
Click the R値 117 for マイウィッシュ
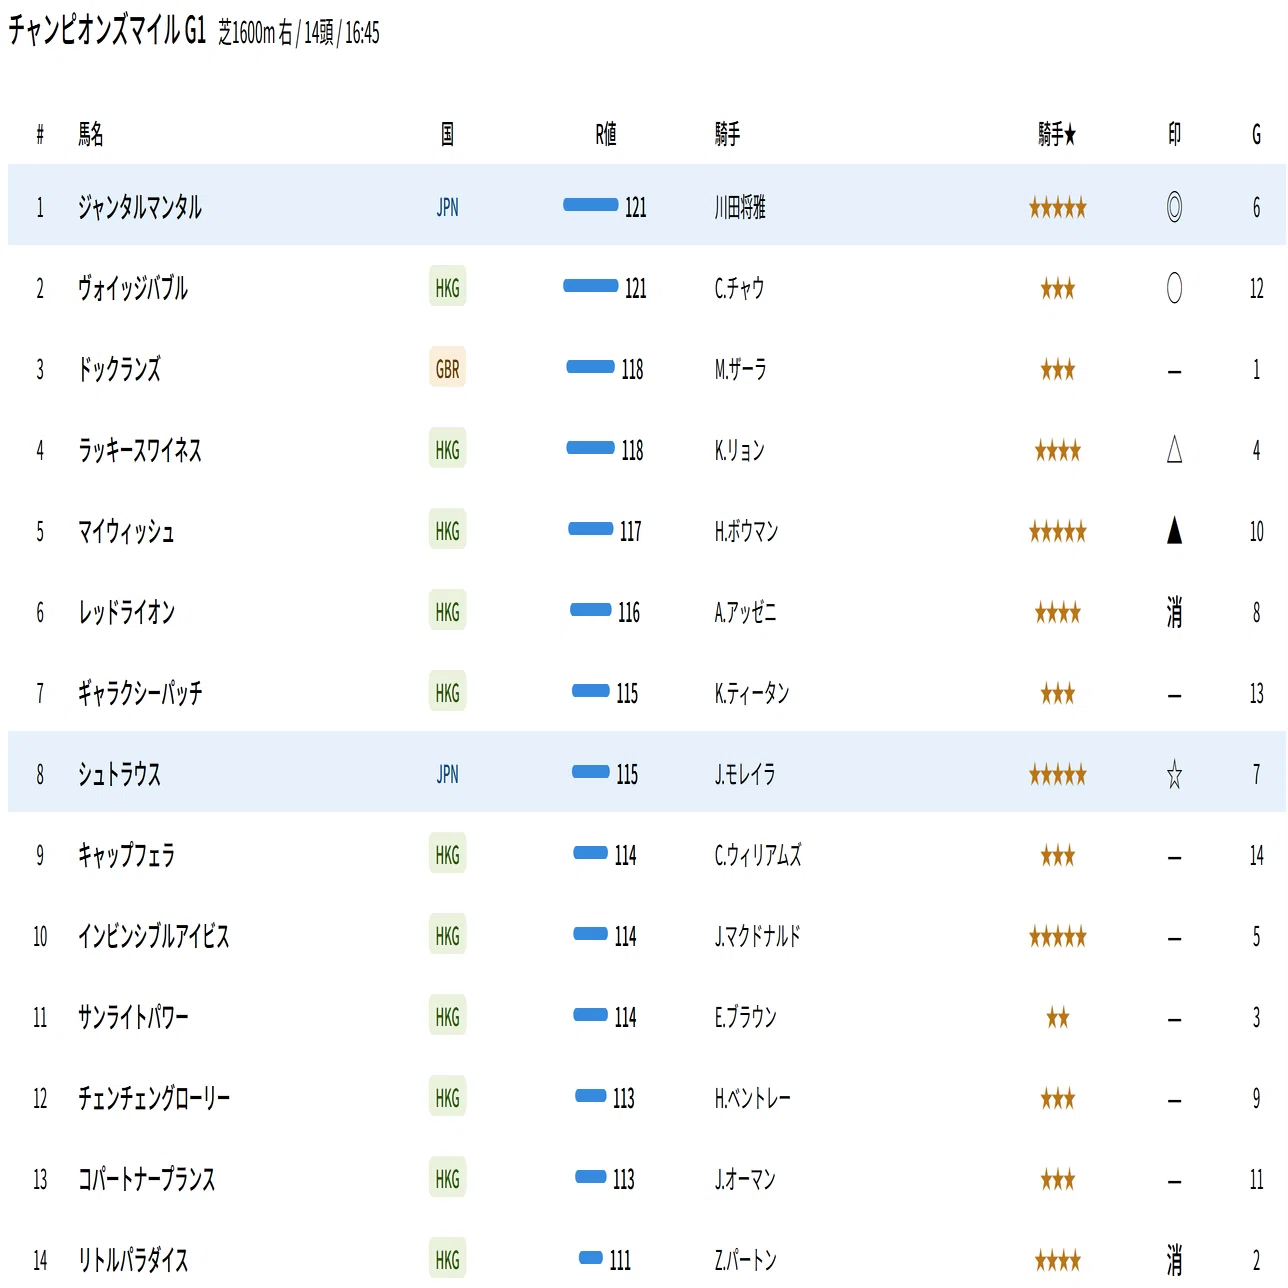631,531
